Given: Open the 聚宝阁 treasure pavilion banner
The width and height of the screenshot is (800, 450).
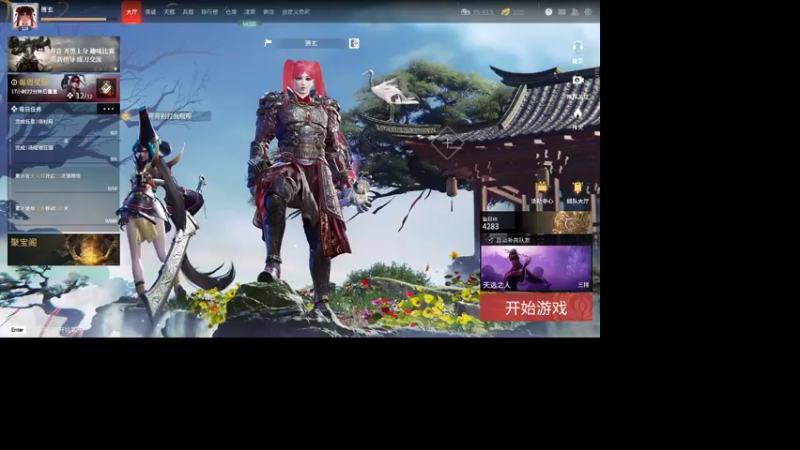Looking at the screenshot, I should [64, 249].
